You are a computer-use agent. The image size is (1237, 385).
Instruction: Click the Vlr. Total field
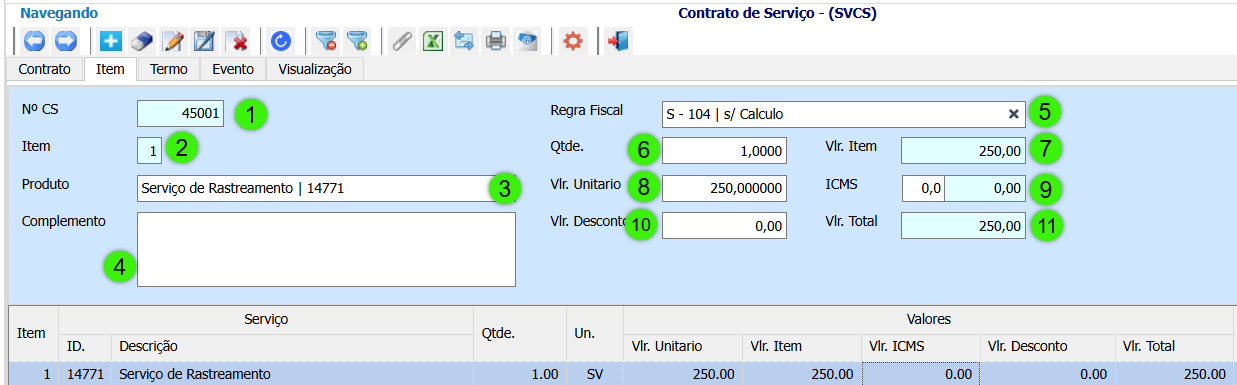tap(964, 226)
